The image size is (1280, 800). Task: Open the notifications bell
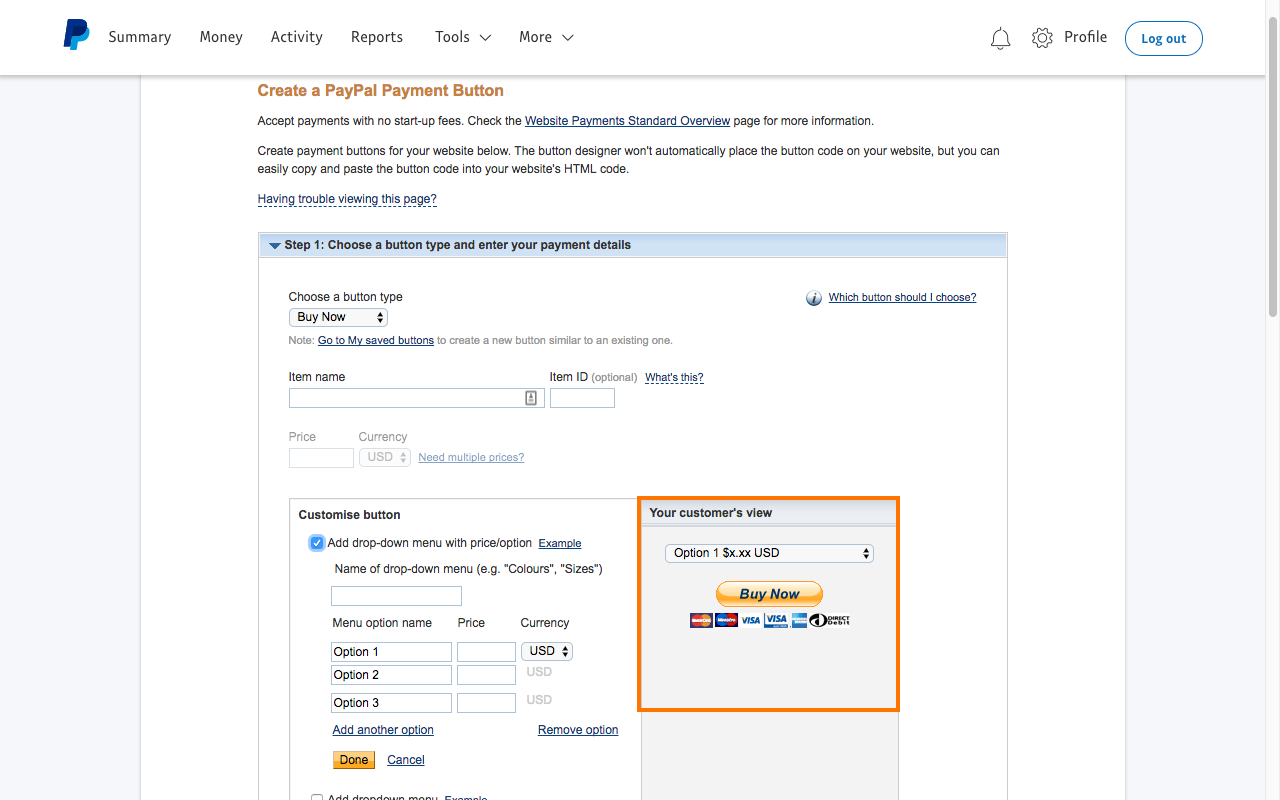1000,38
